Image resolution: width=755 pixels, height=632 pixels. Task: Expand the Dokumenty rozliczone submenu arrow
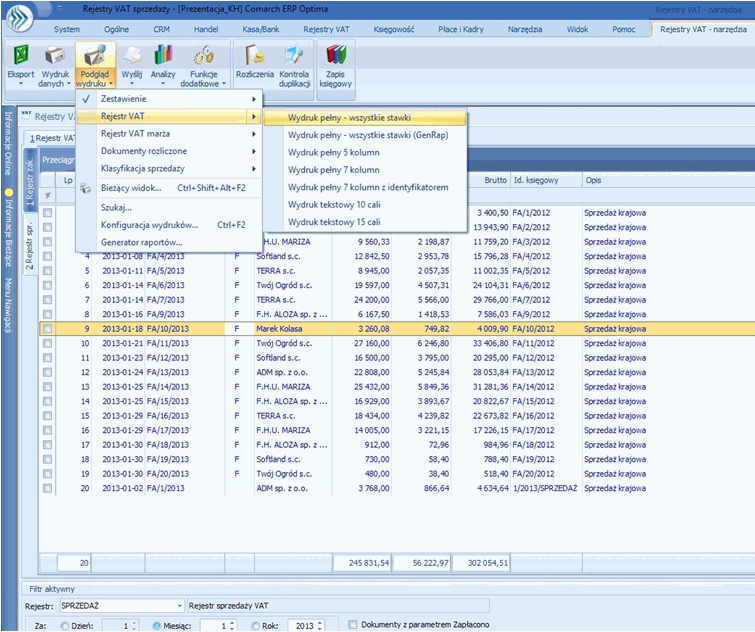point(254,151)
